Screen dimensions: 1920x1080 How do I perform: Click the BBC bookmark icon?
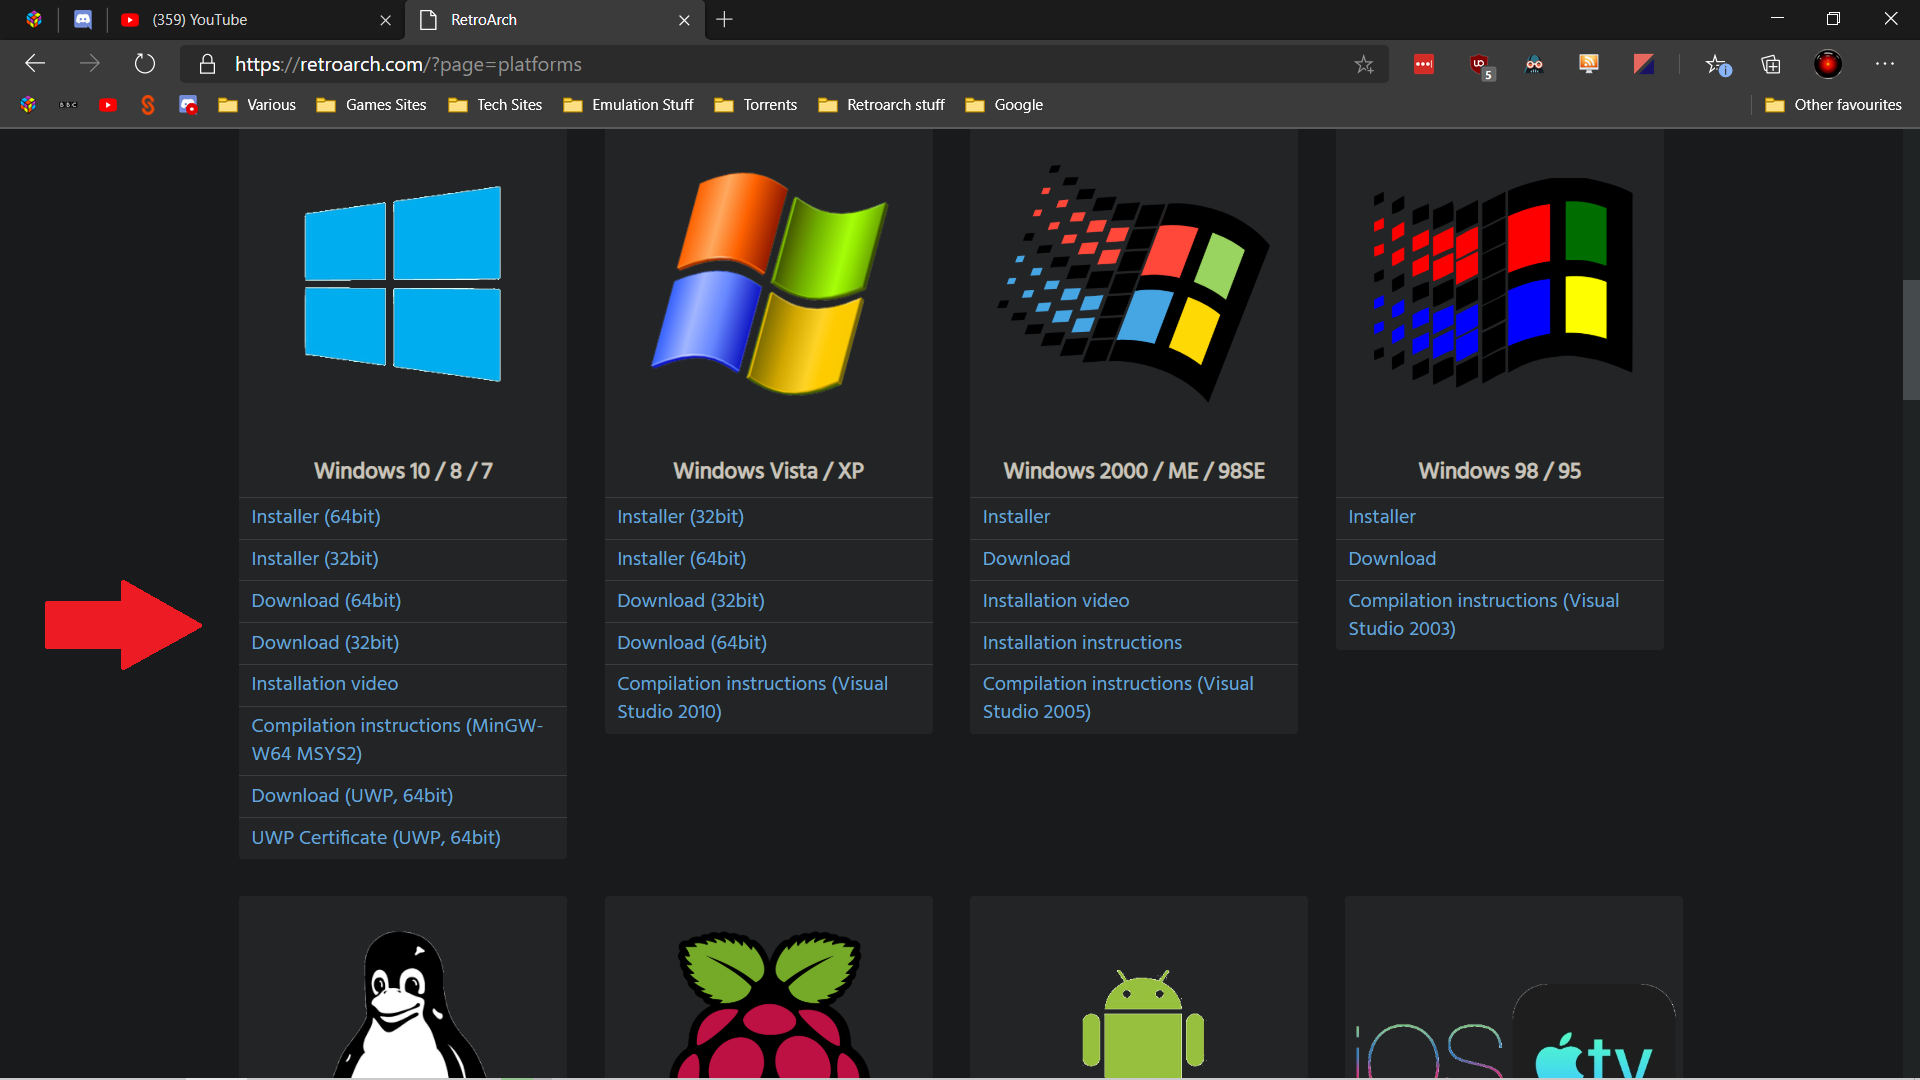point(68,105)
